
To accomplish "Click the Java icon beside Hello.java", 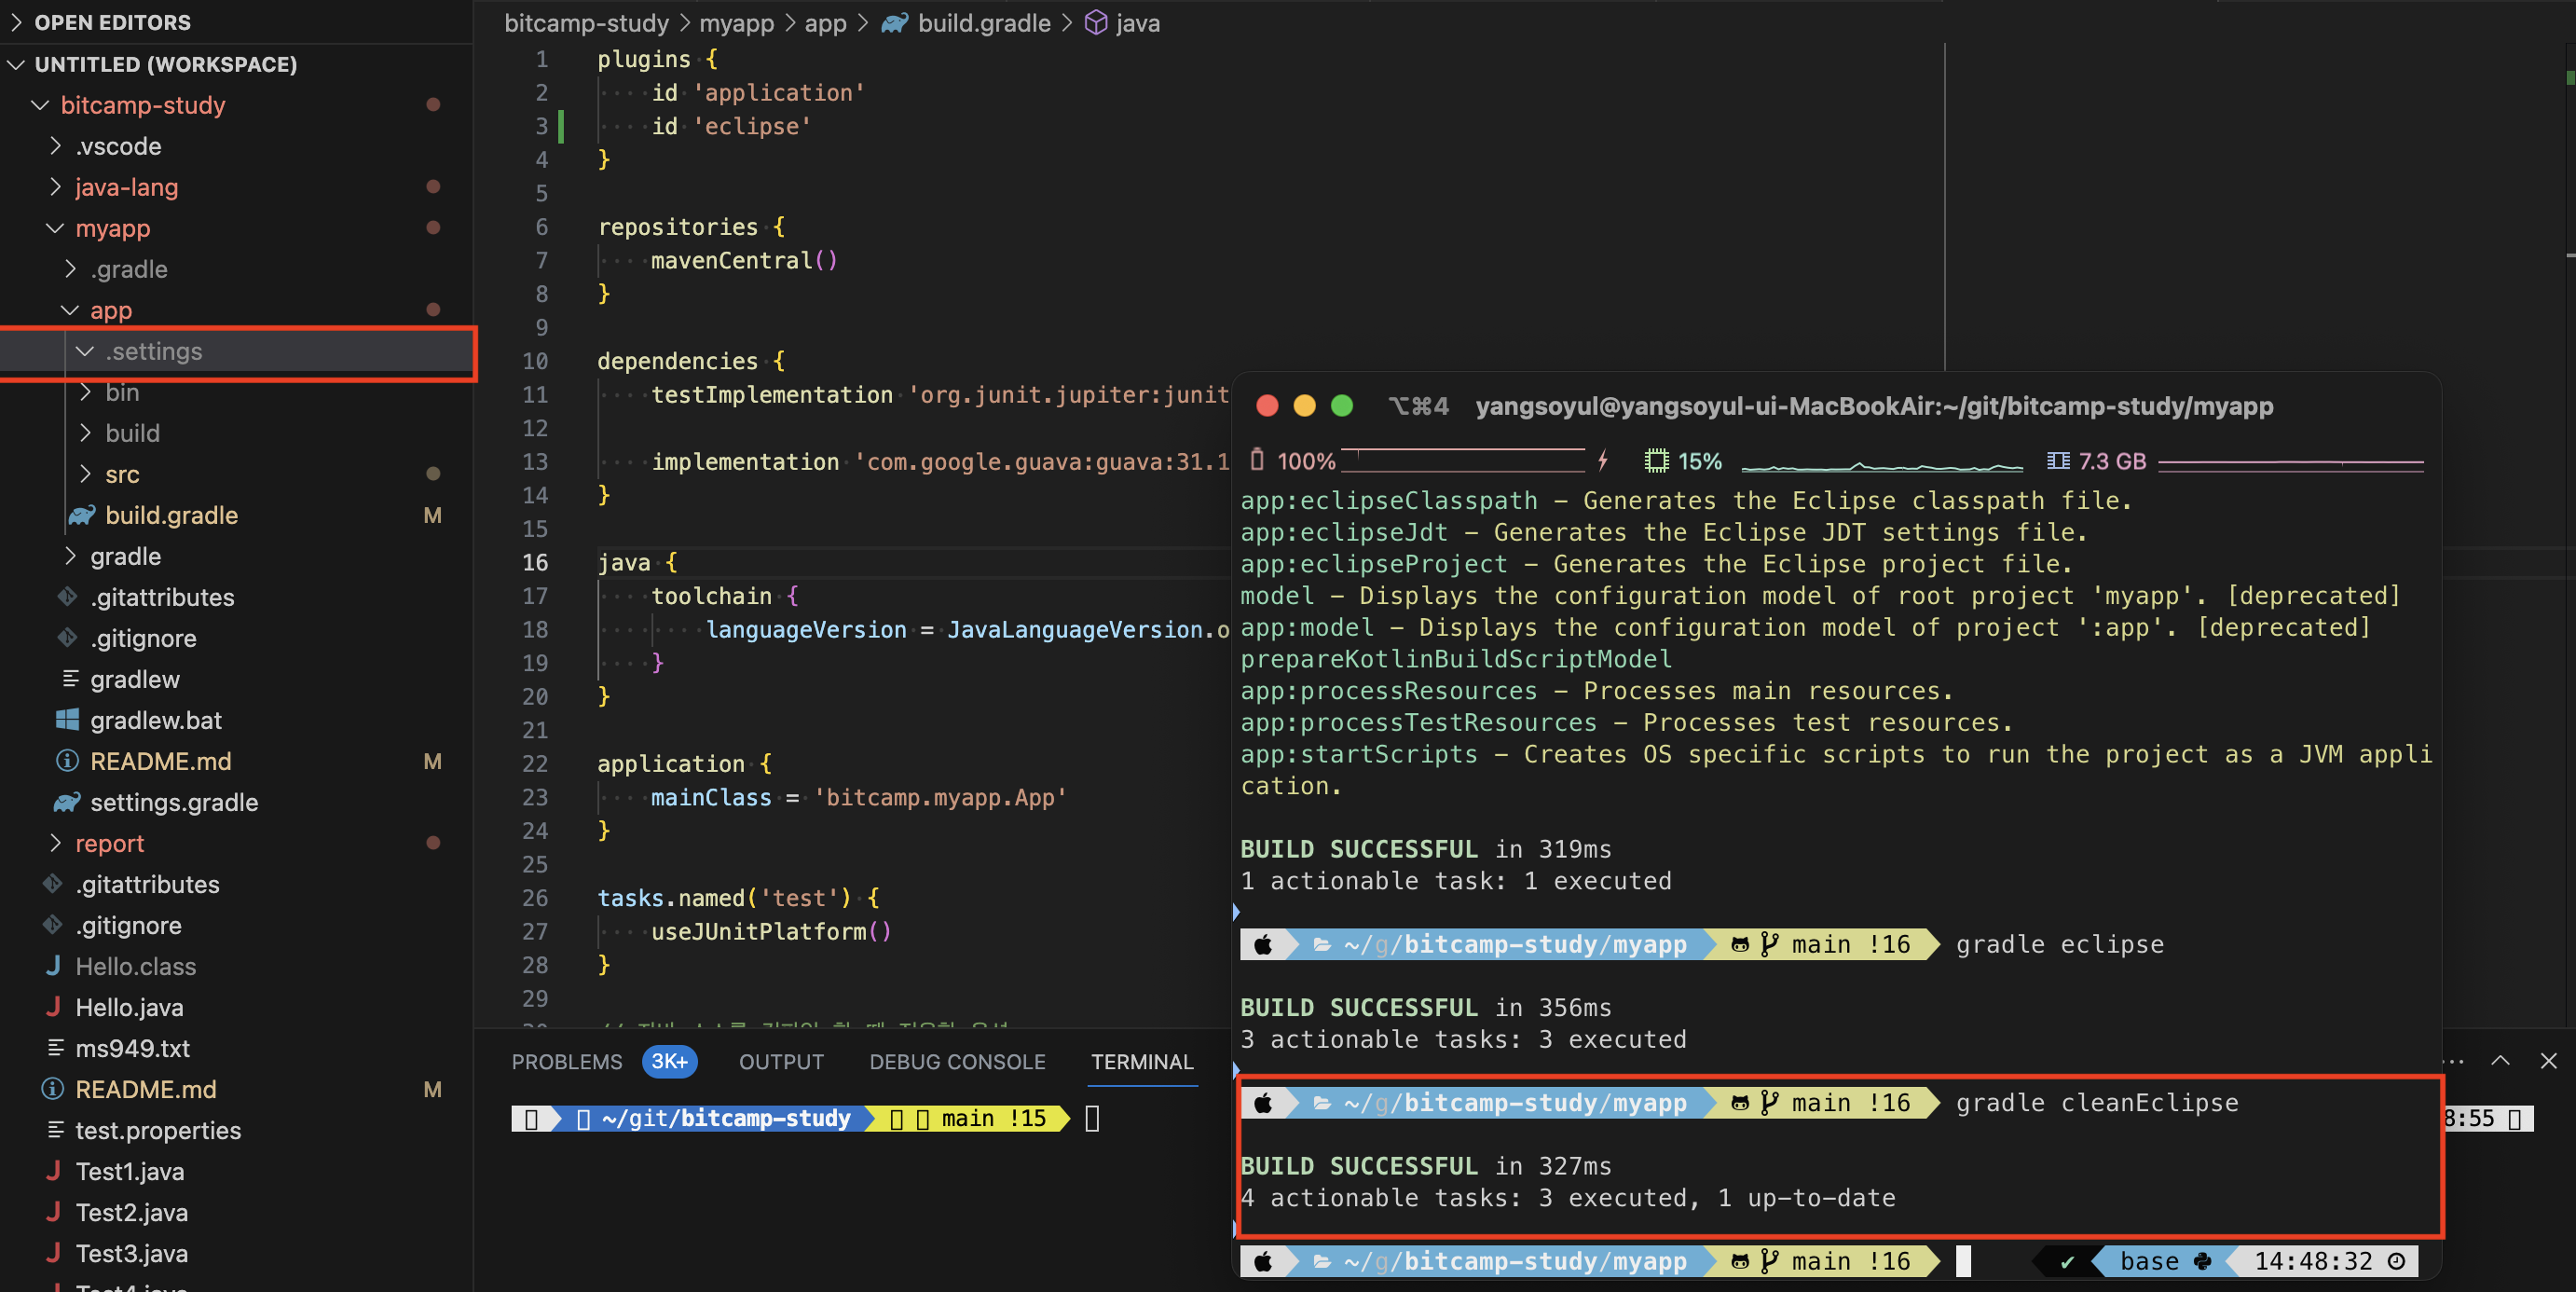I will 53,1007.
